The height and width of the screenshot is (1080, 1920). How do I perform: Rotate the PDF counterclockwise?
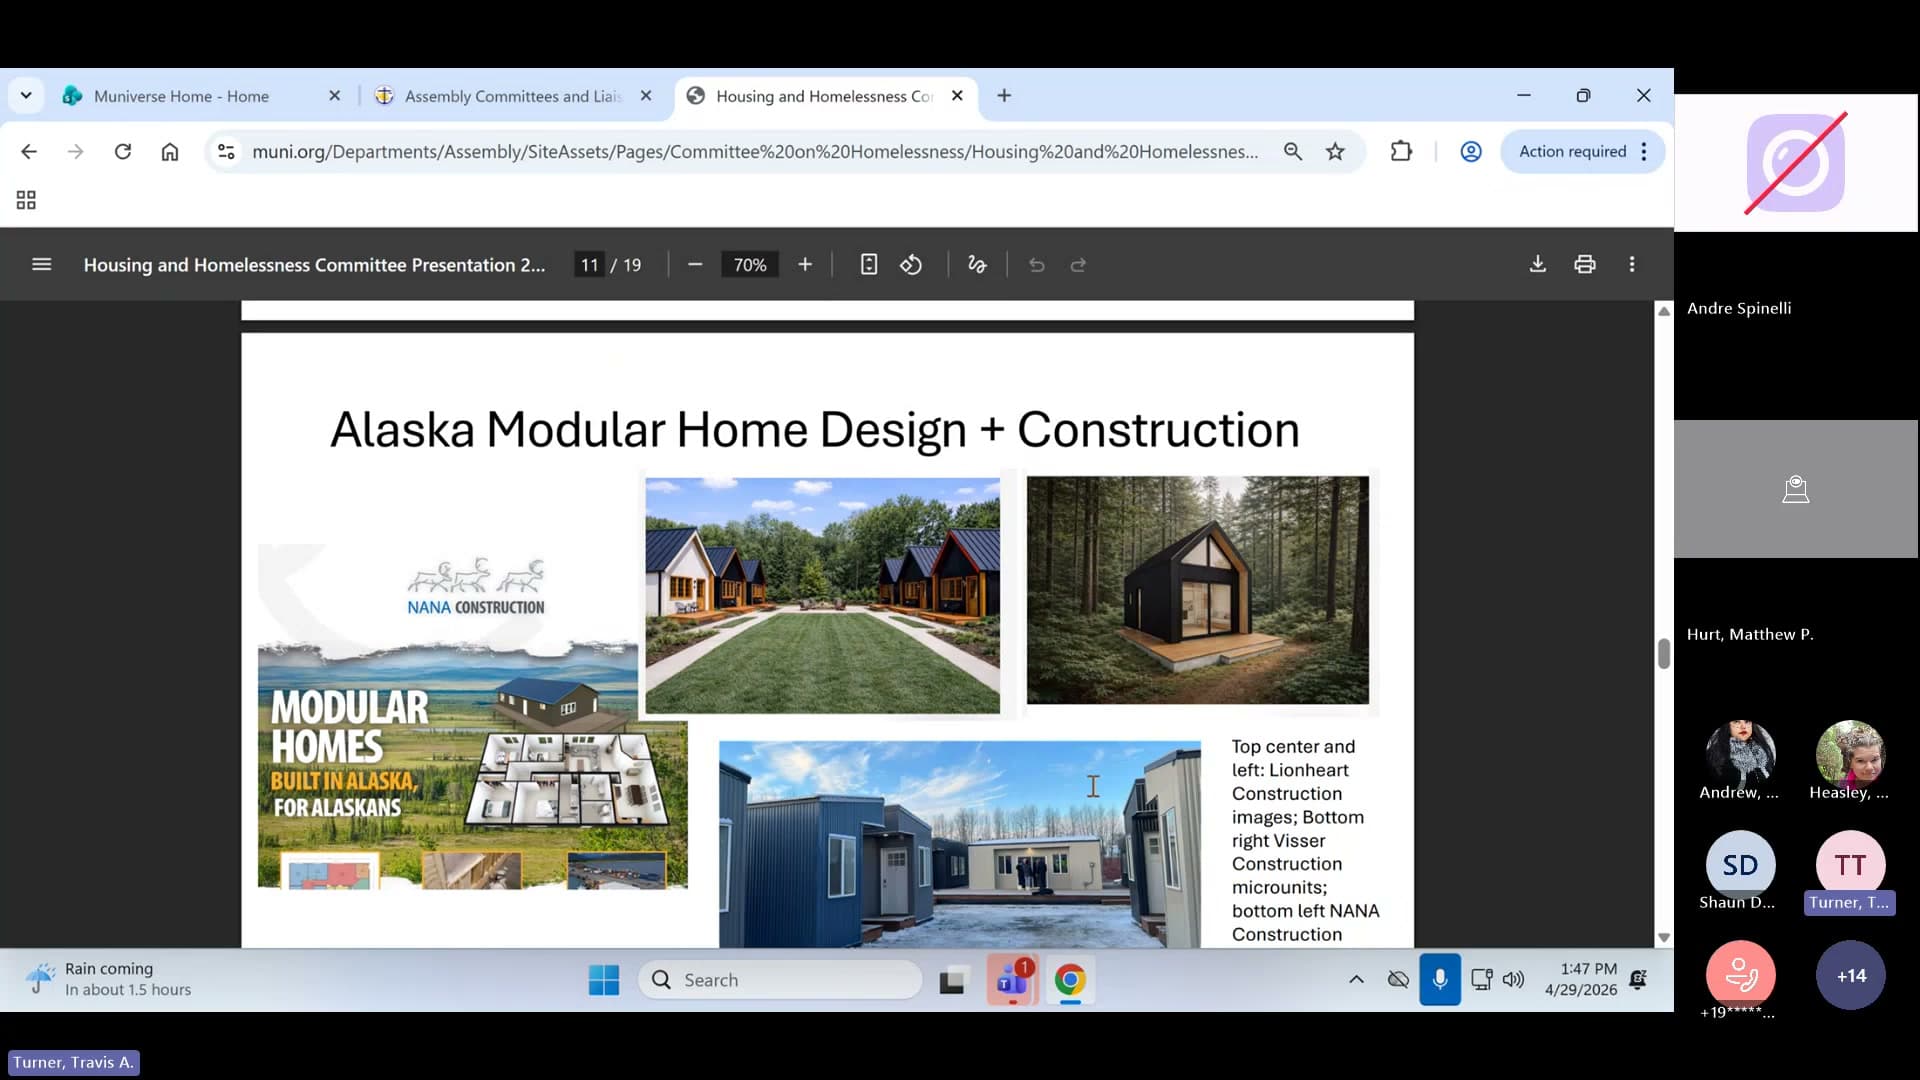click(x=911, y=265)
